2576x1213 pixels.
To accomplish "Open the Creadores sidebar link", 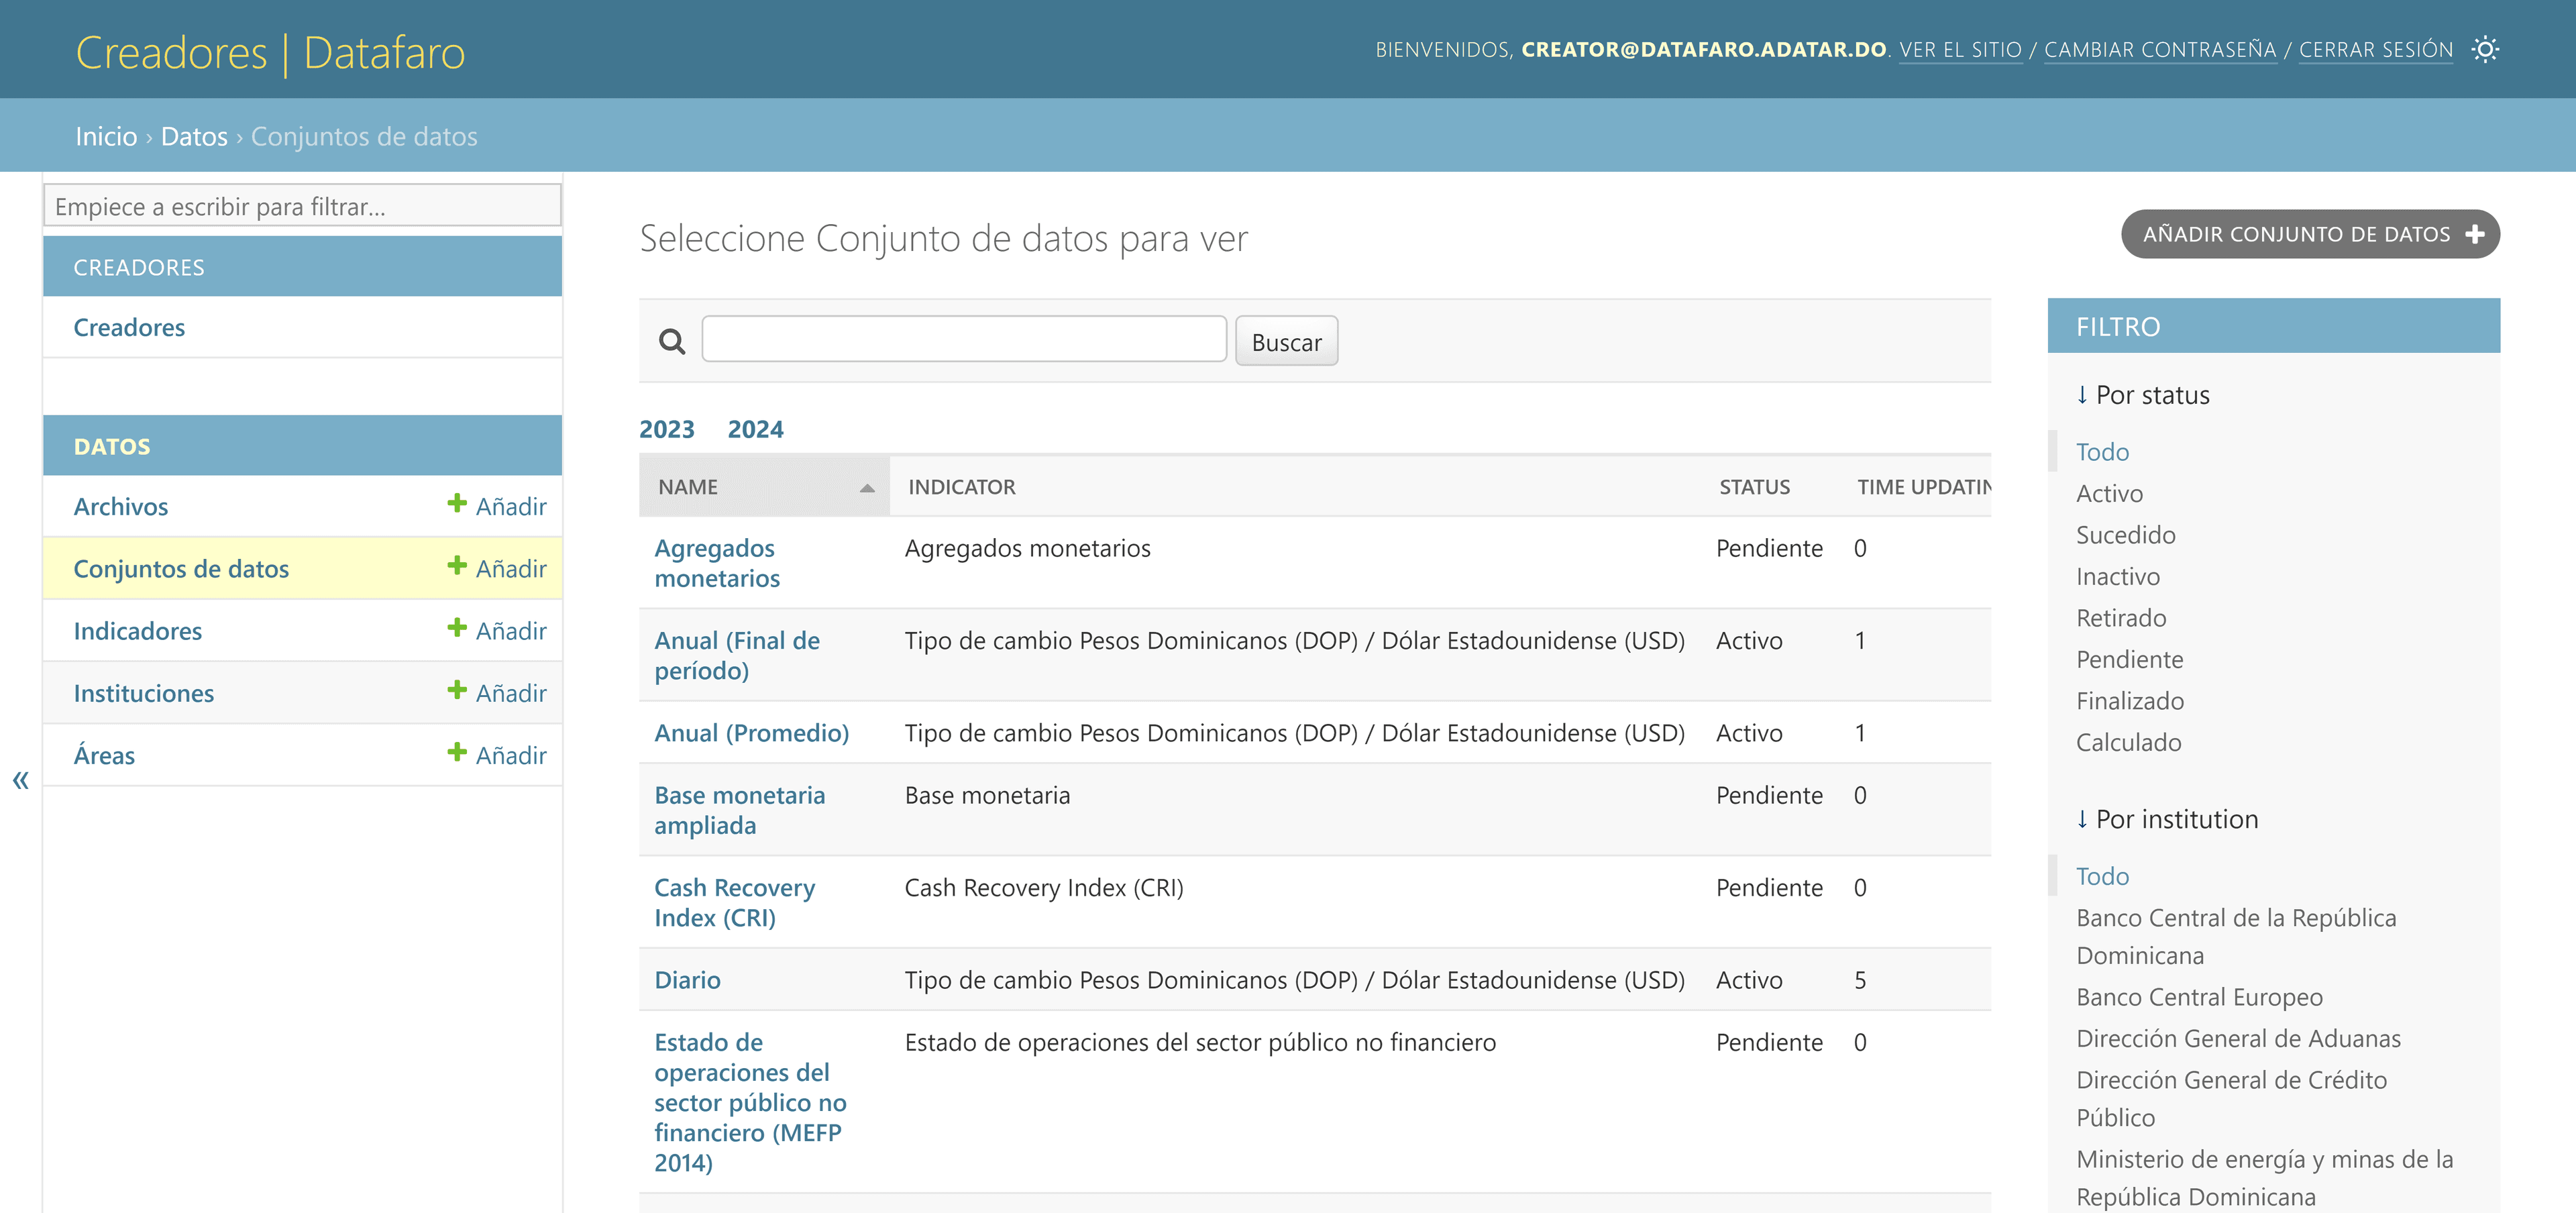I will coord(129,327).
